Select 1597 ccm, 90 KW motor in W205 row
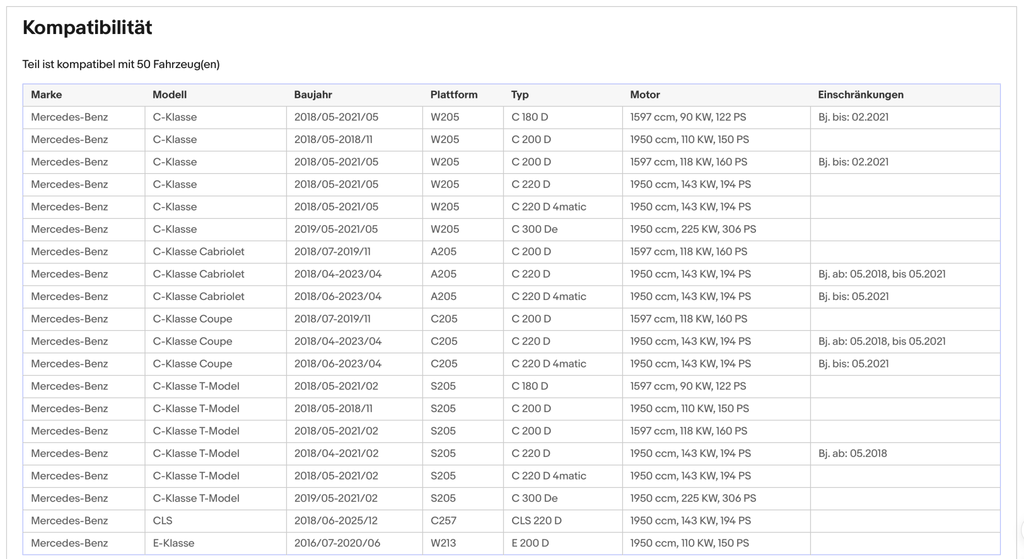Screen dimensions: 1024x559 click(x=688, y=117)
